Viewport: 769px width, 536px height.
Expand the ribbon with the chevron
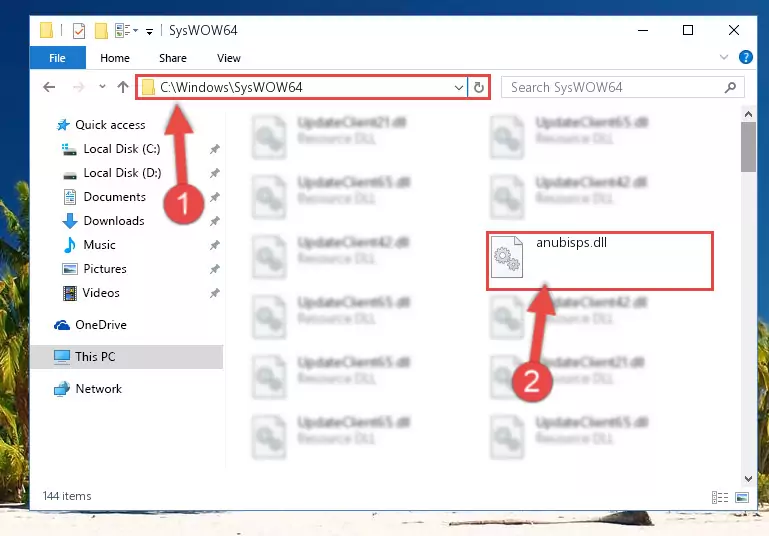coord(724,57)
